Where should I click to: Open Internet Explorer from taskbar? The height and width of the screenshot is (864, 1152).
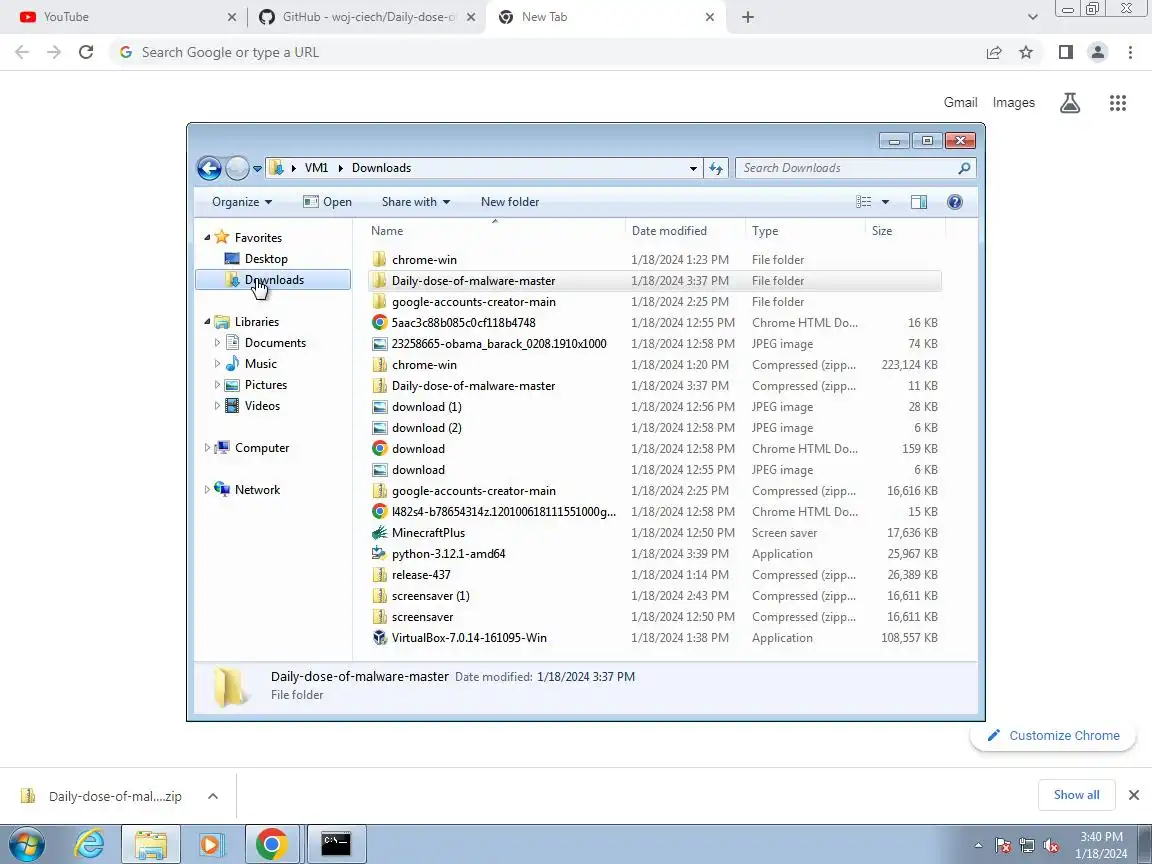coord(90,845)
